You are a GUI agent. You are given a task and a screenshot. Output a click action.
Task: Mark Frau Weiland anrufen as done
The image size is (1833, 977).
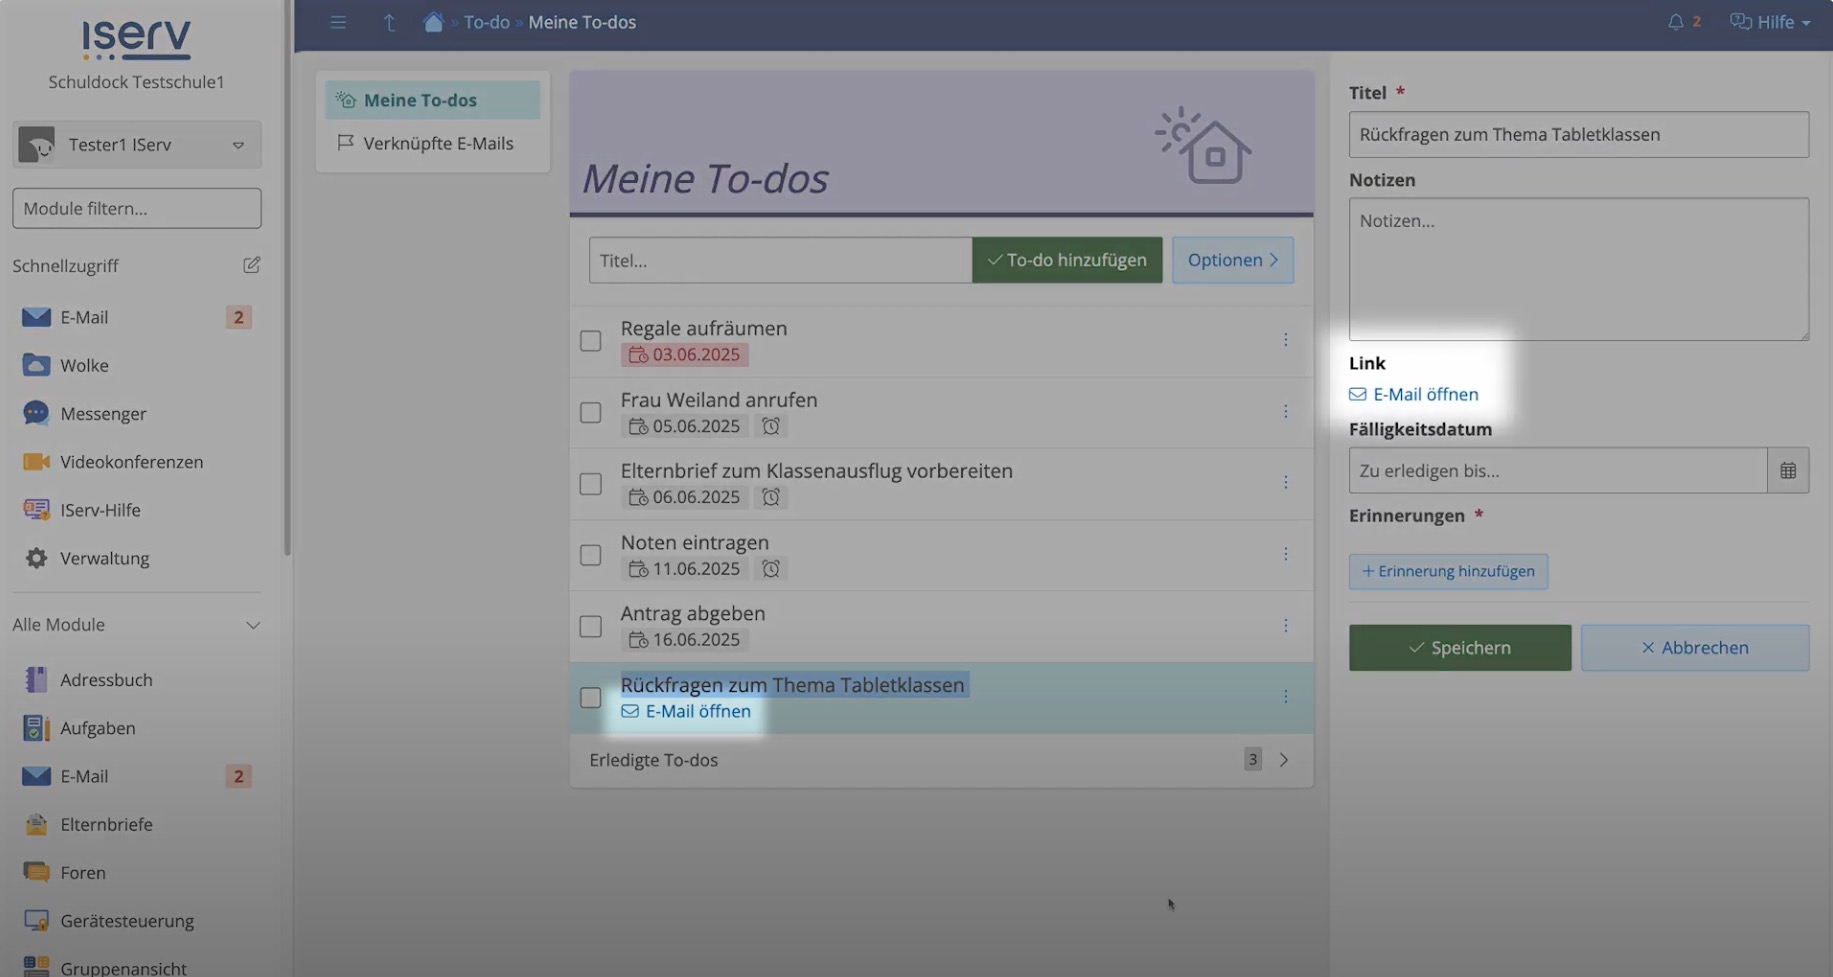(591, 413)
